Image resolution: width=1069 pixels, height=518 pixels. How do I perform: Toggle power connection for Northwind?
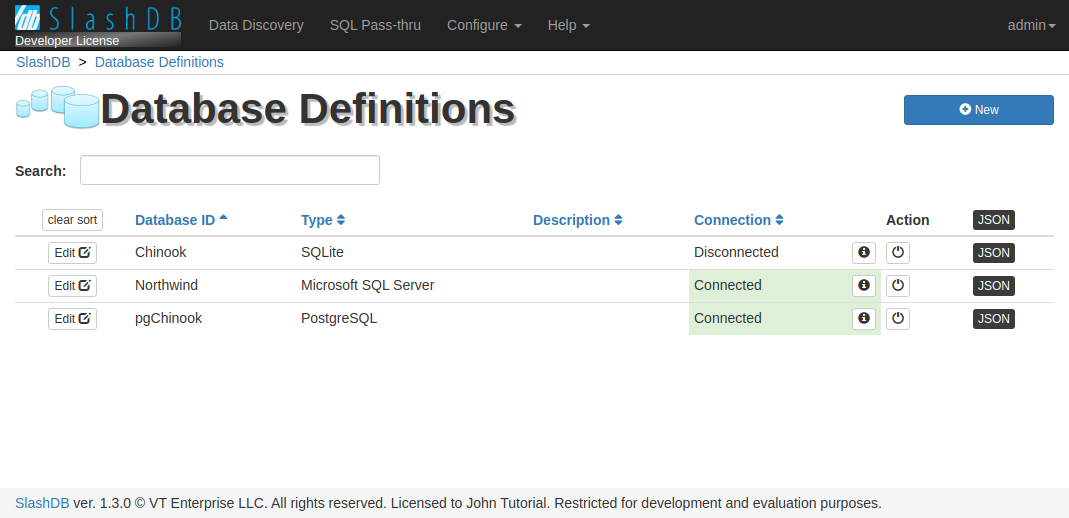click(x=898, y=286)
